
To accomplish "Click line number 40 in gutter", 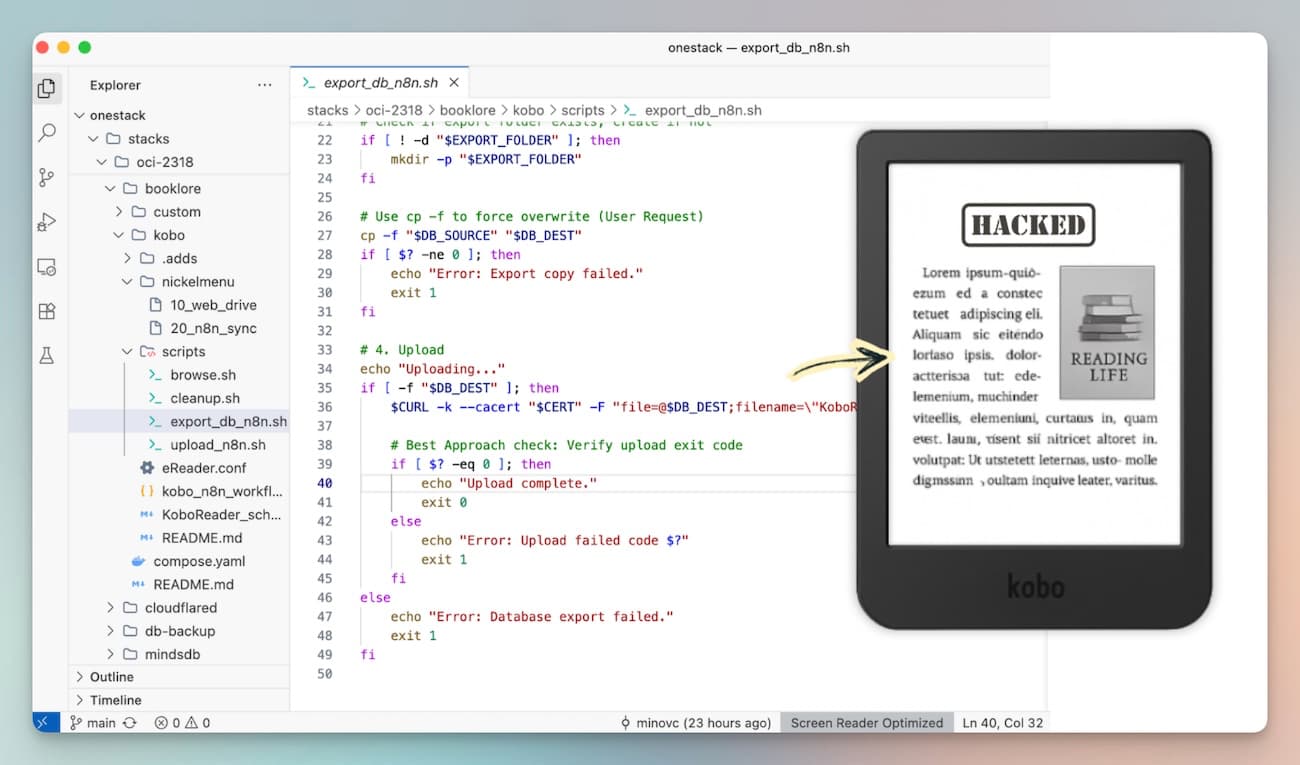I will (324, 483).
